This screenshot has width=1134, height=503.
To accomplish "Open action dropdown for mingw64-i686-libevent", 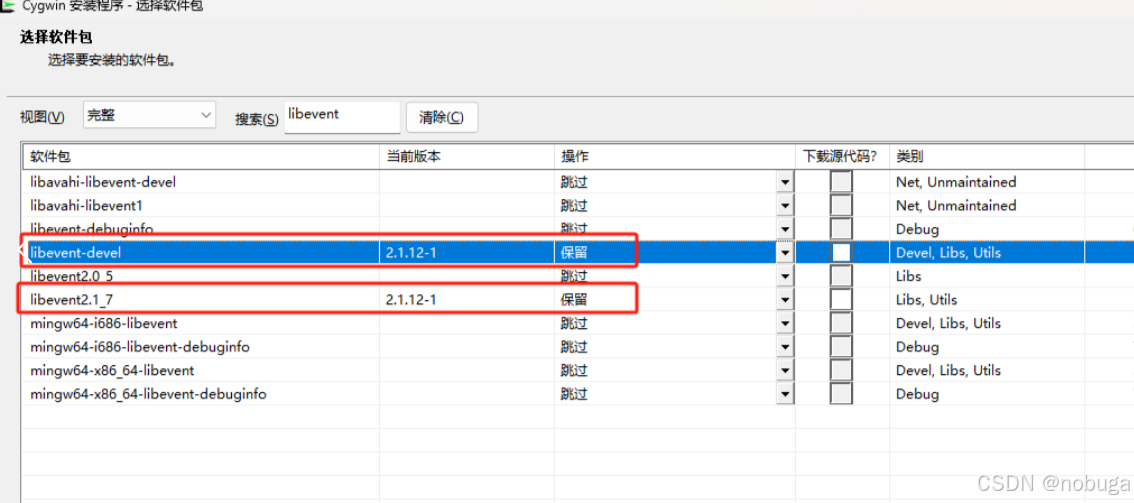I will 785,324.
